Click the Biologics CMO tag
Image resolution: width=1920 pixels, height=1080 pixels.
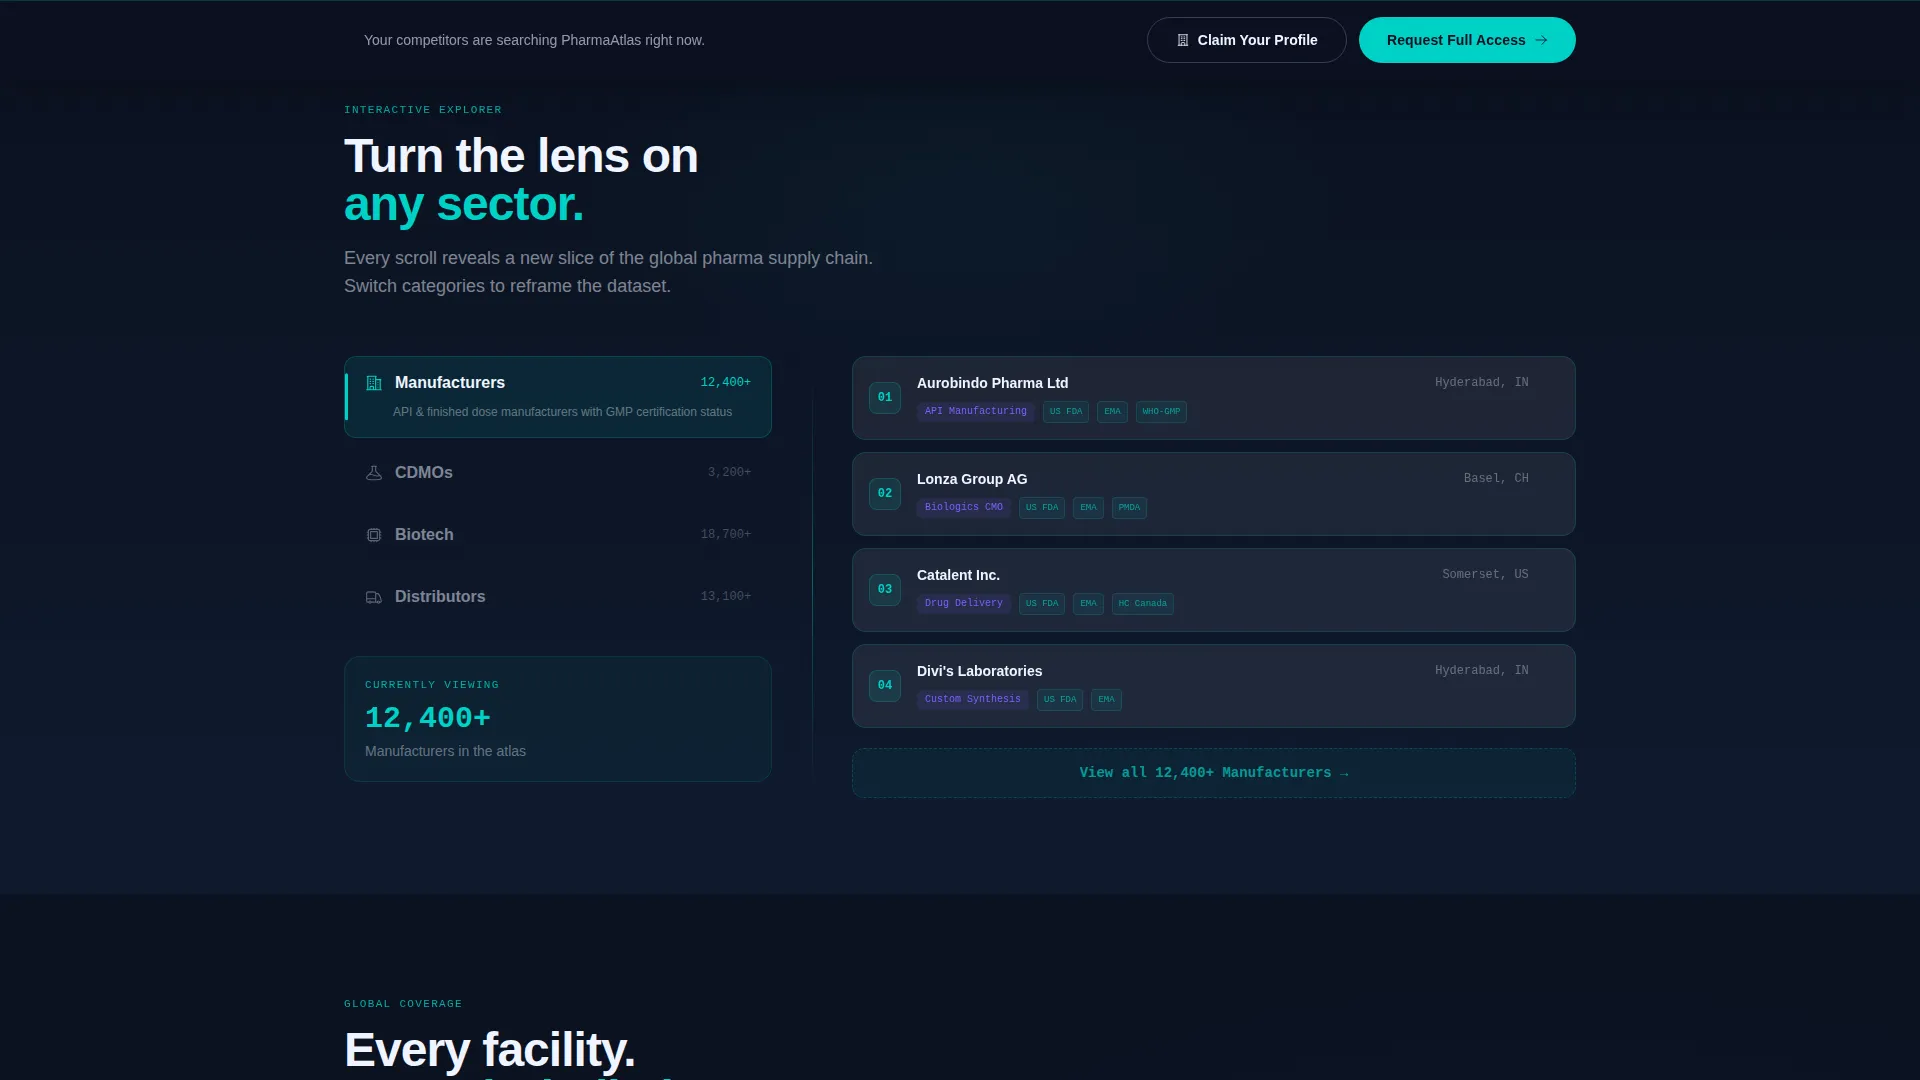pyautogui.click(x=964, y=508)
